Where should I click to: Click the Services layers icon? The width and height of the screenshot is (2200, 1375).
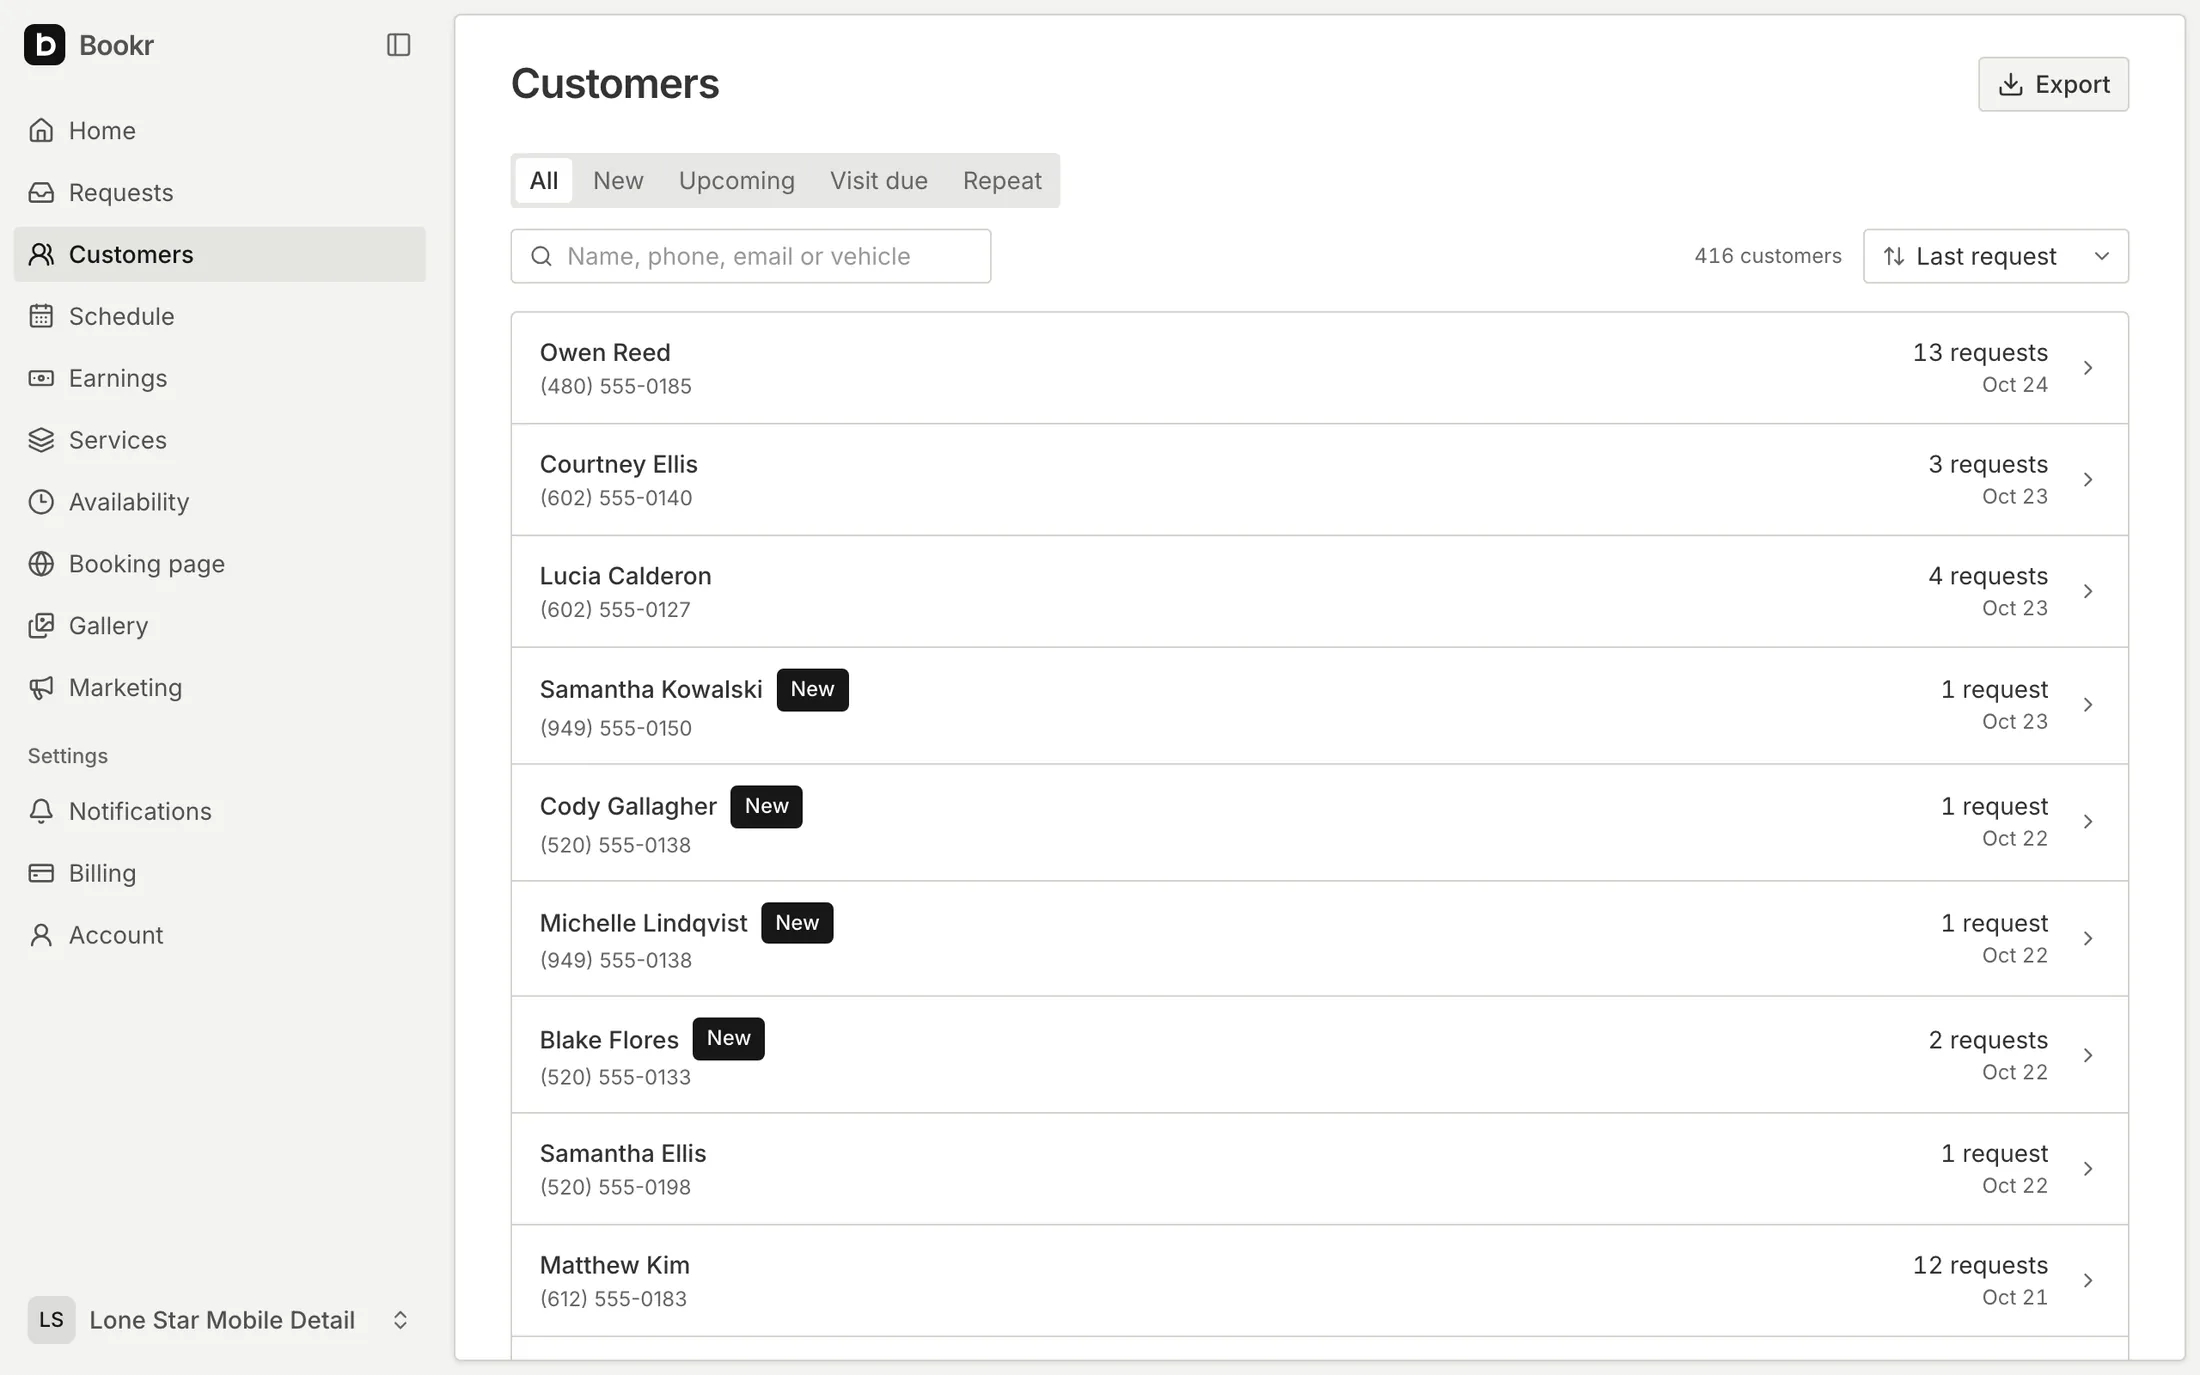(41, 440)
